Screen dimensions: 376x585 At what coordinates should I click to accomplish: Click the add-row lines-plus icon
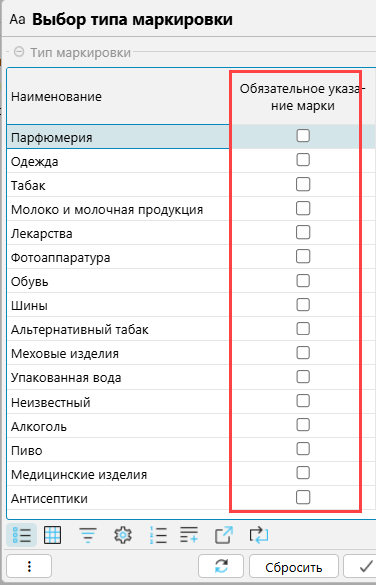[x=189, y=535]
